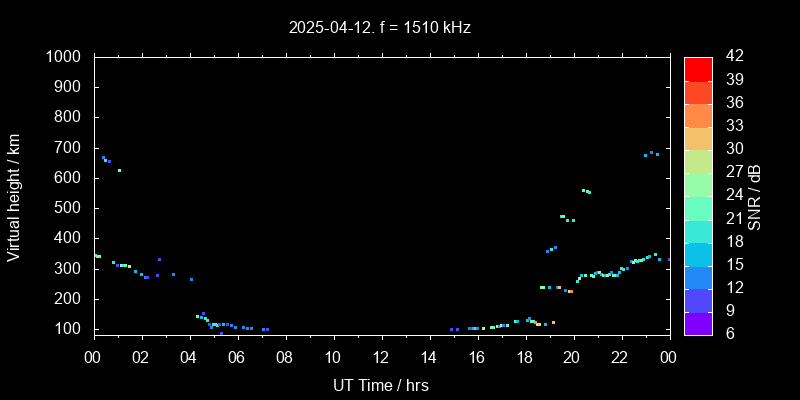Click the '12' tick on the time axis
Screen dimensions: 800x400
click(x=380, y=358)
